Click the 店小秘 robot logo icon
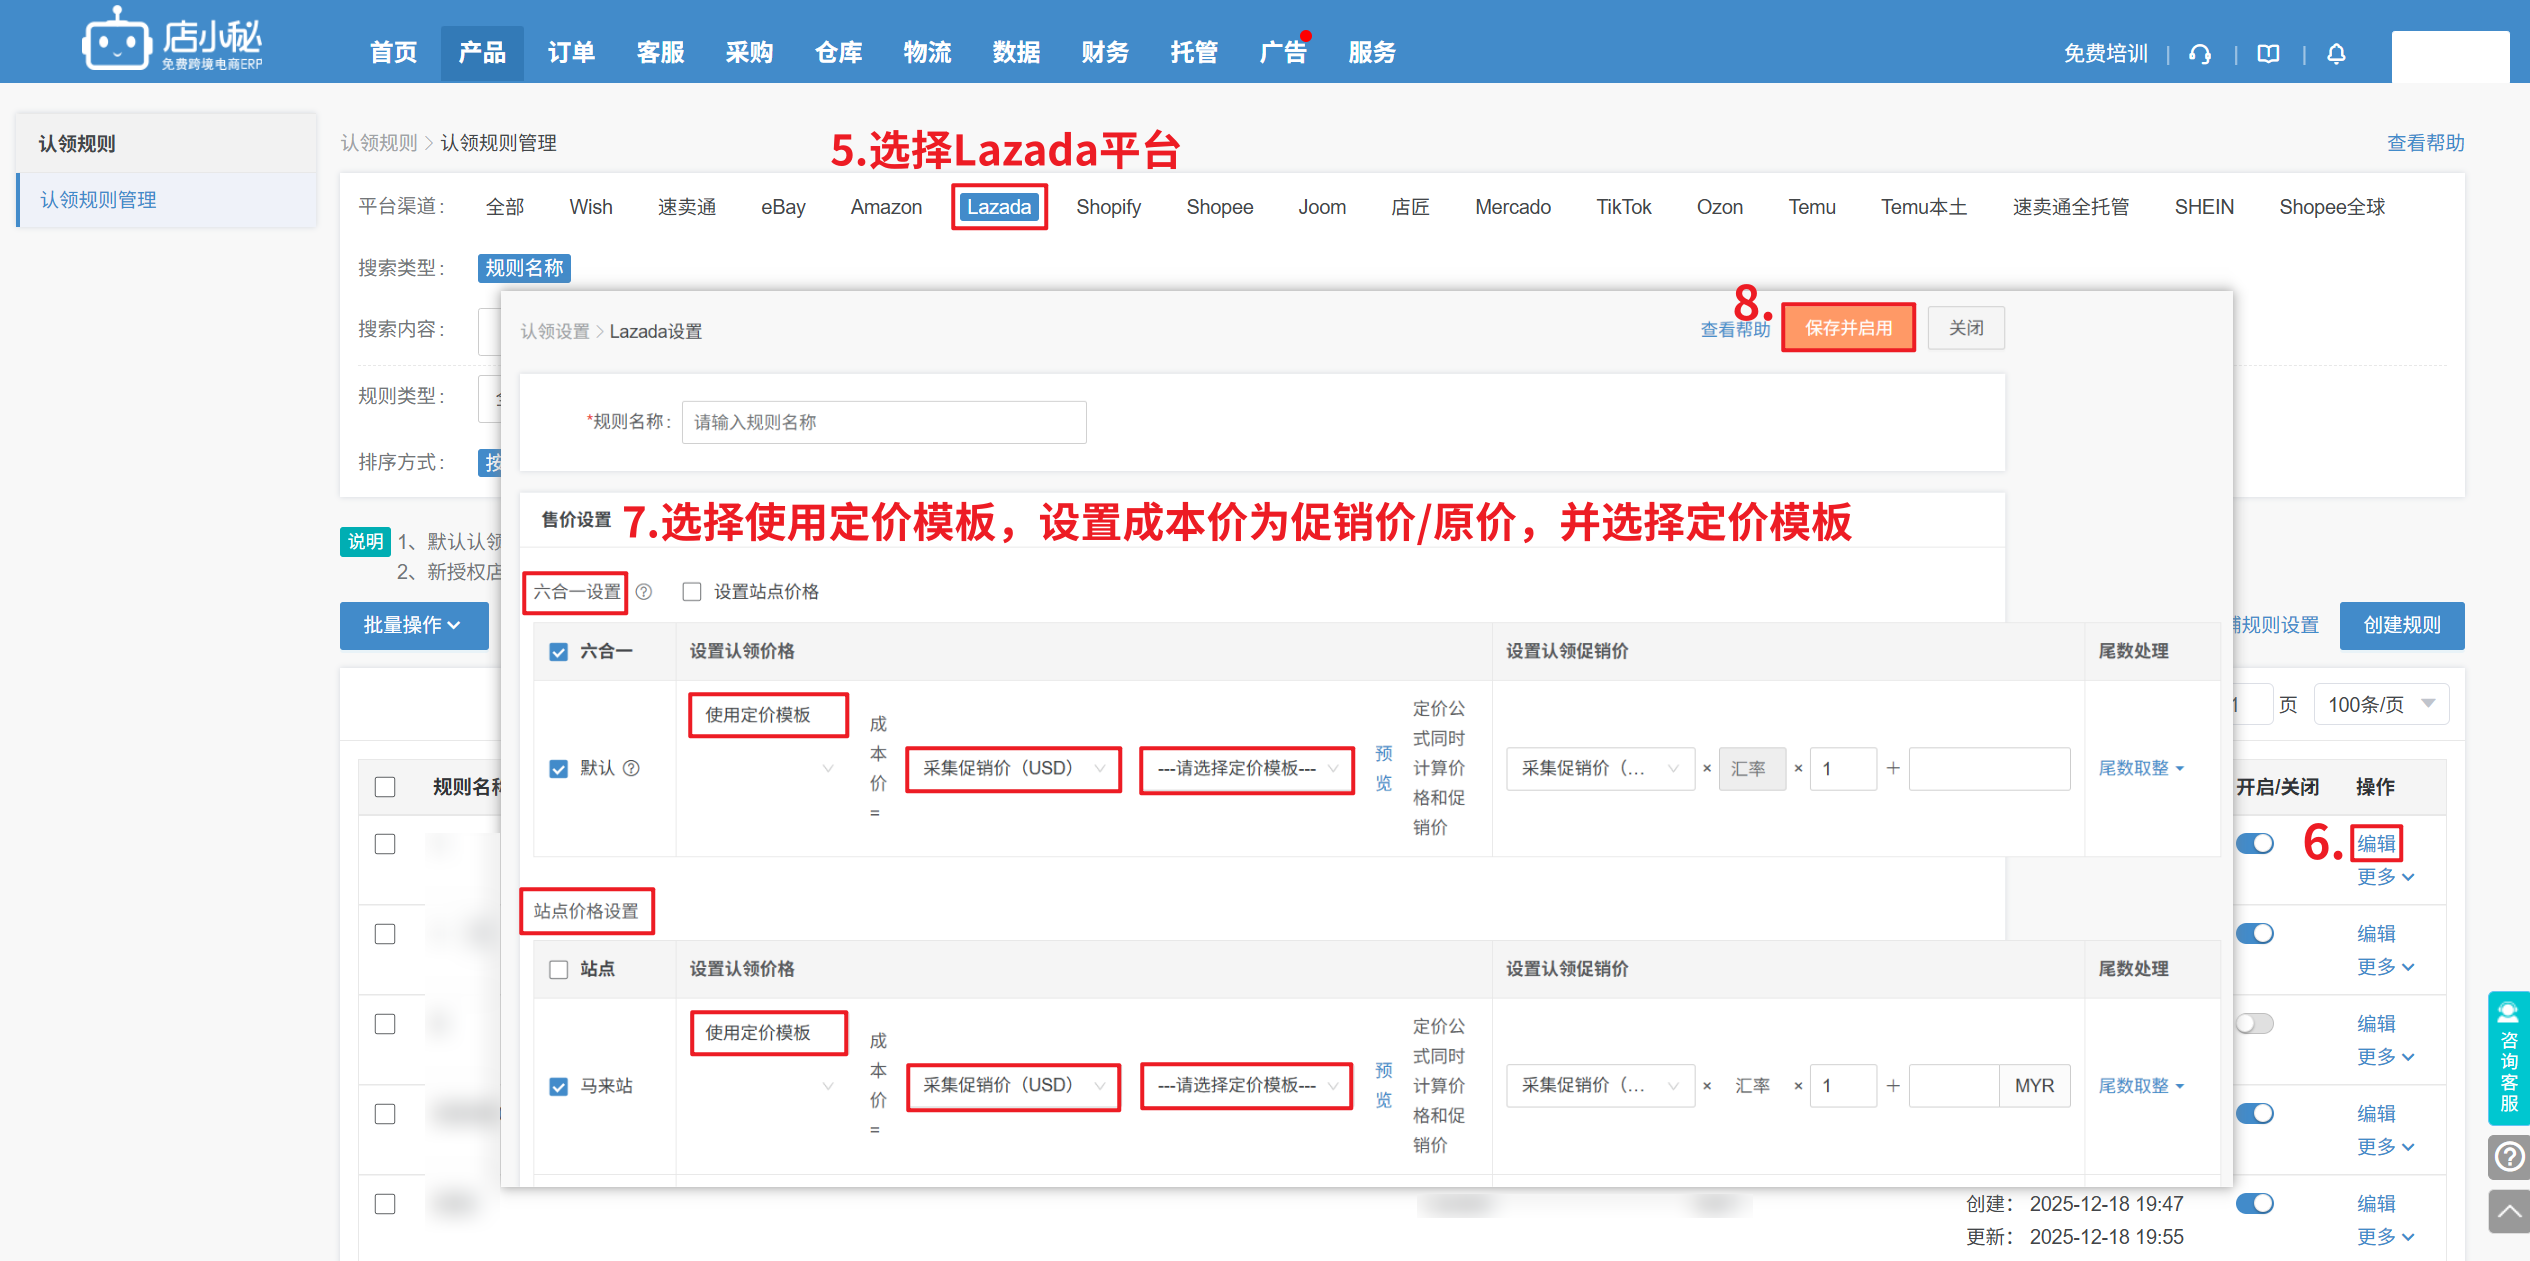2530x1261 pixels. tap(117, 40)
